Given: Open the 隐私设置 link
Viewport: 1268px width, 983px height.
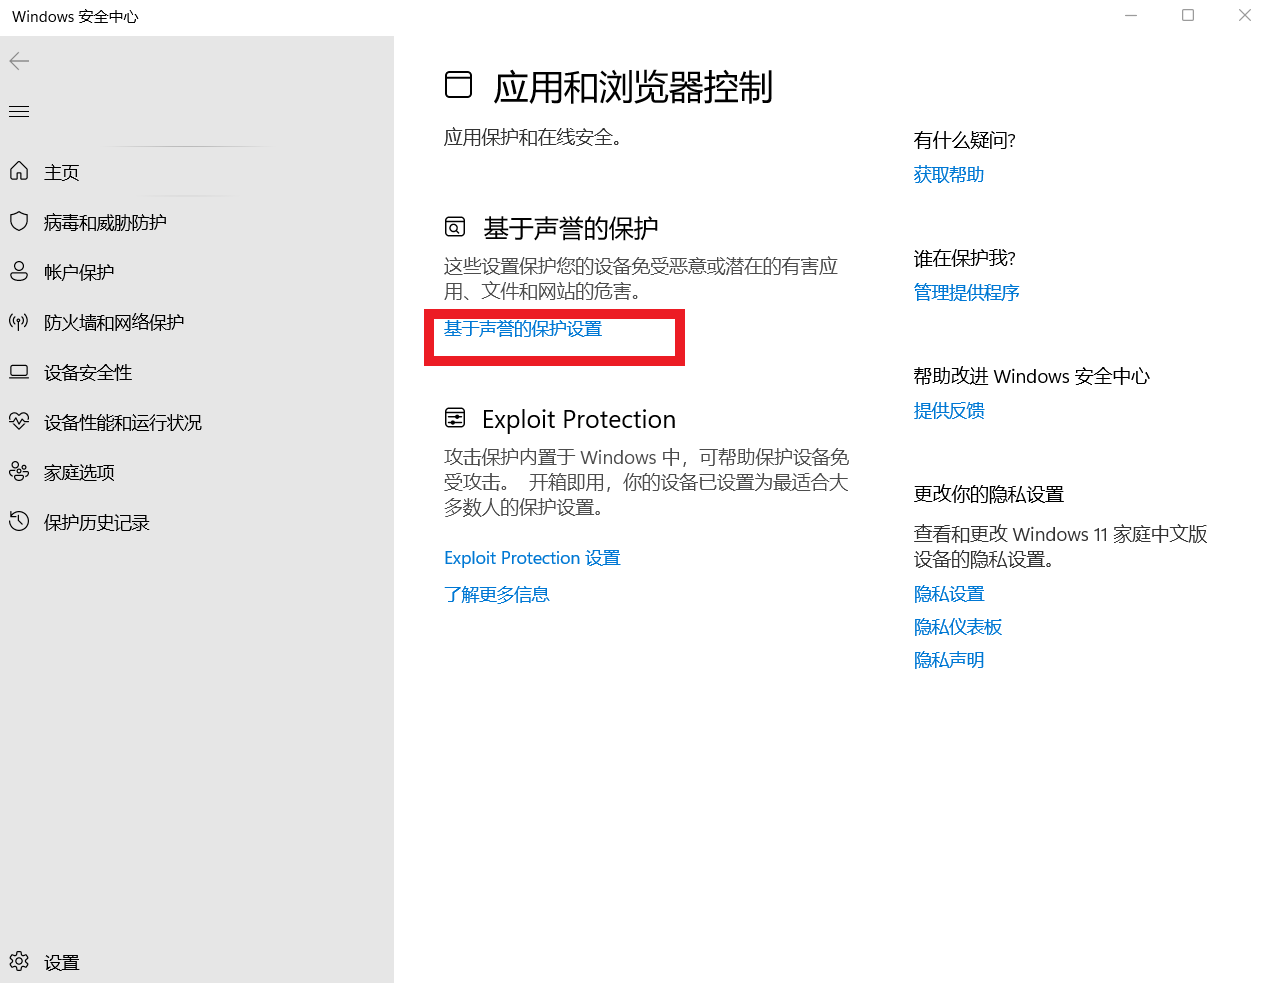Looking at the screenshot, I should point(949,594).
